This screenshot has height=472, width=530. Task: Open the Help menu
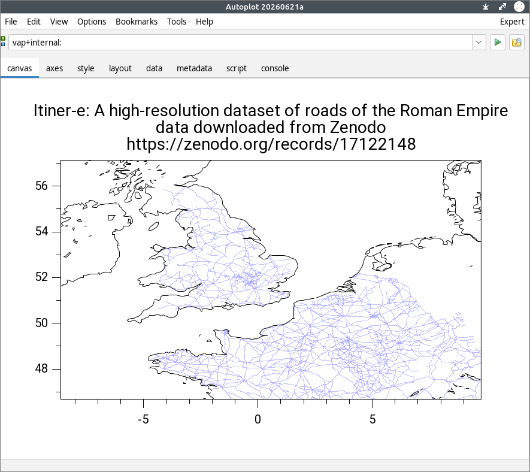click(204, 22)
